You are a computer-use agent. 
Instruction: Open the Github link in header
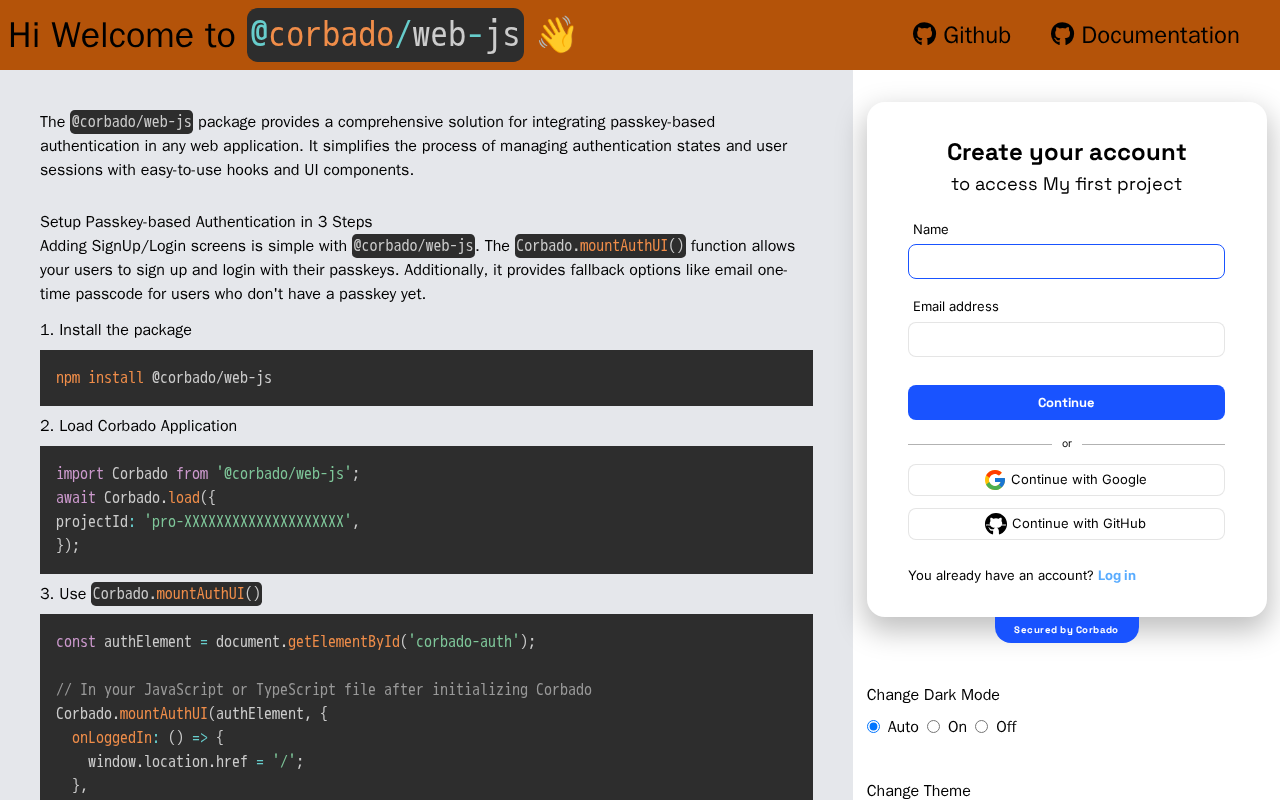tap(962, 35)
